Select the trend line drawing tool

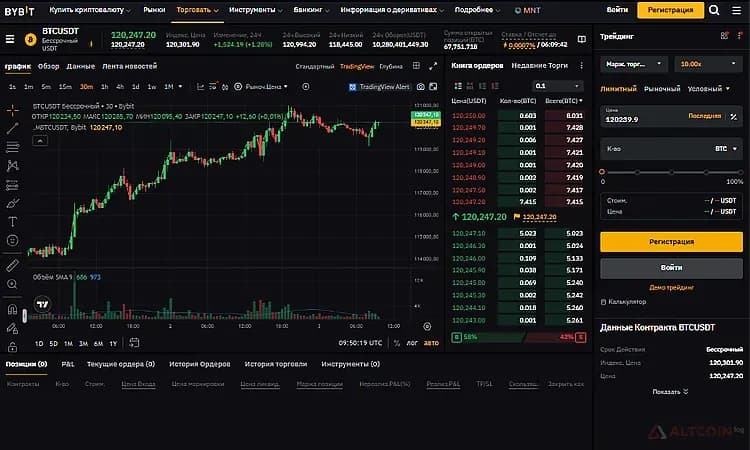pyautogui.click(x=12, y=128)
